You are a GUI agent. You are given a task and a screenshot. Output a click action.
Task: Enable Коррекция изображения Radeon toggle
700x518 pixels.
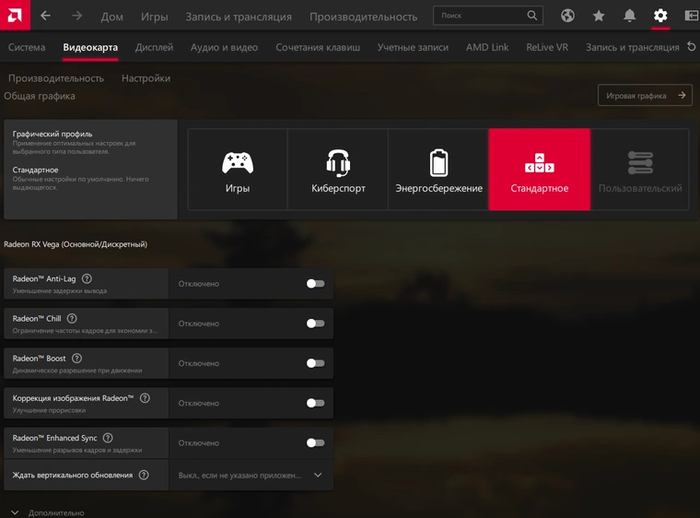[315, 403]
